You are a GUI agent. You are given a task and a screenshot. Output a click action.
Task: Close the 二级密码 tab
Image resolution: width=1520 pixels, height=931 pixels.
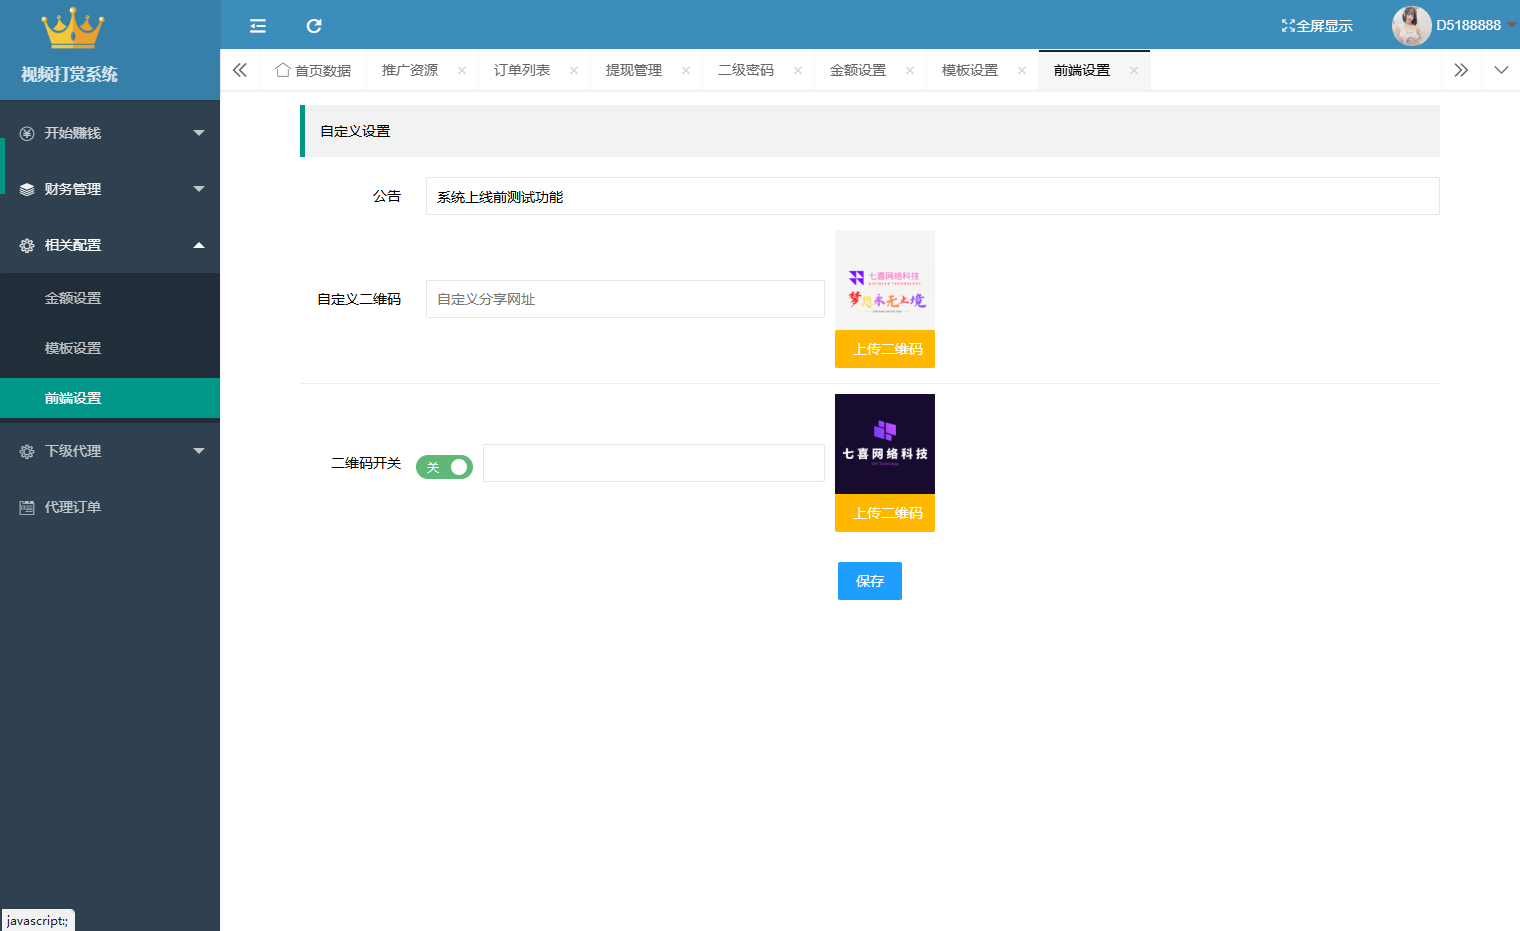(798, 70)
